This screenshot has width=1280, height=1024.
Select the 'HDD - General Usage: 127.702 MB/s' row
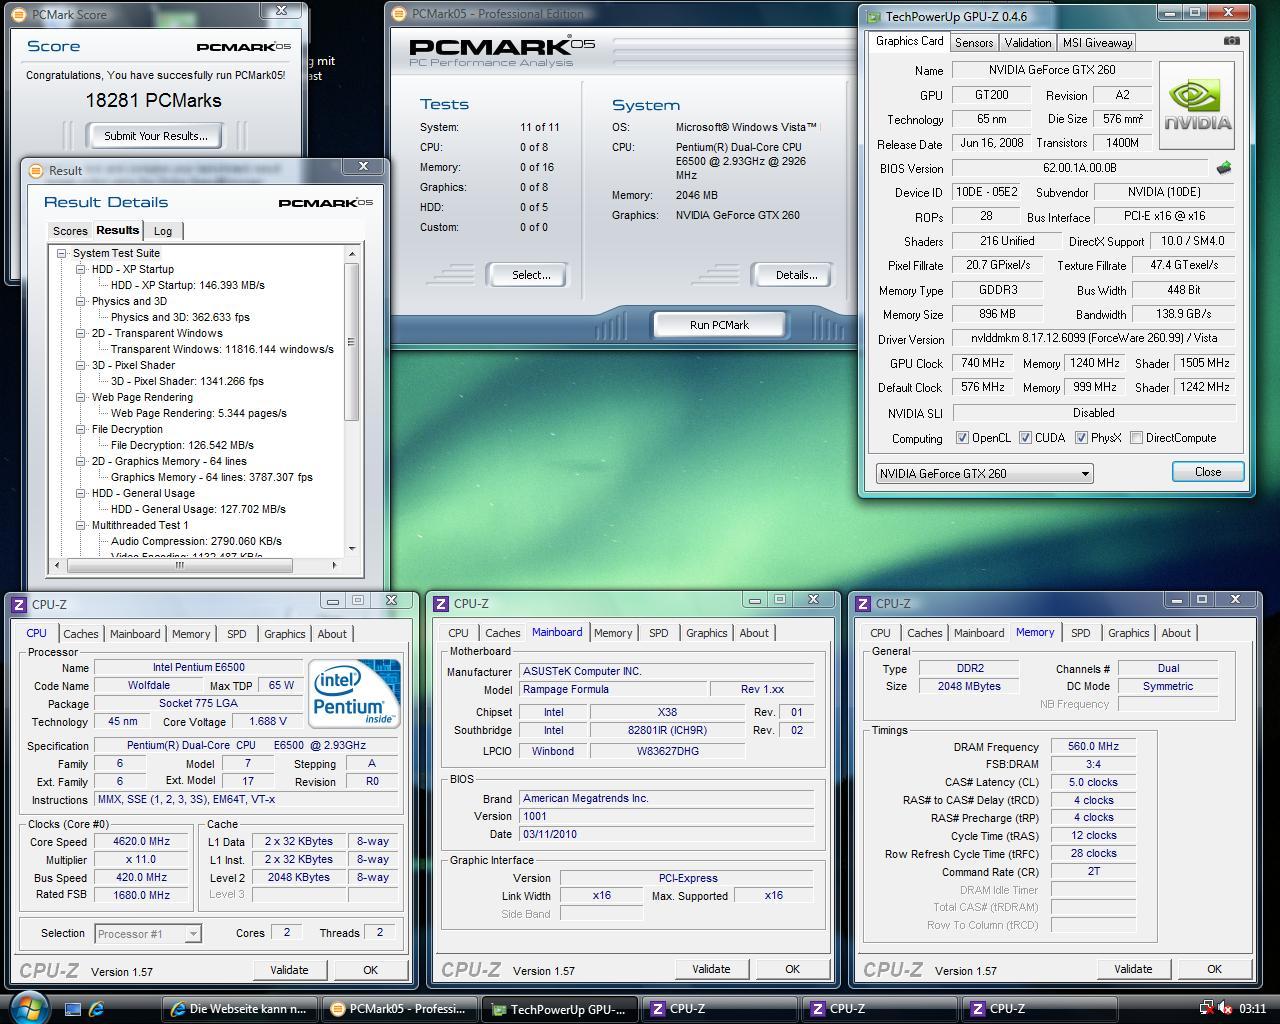(x=198, y=509)
